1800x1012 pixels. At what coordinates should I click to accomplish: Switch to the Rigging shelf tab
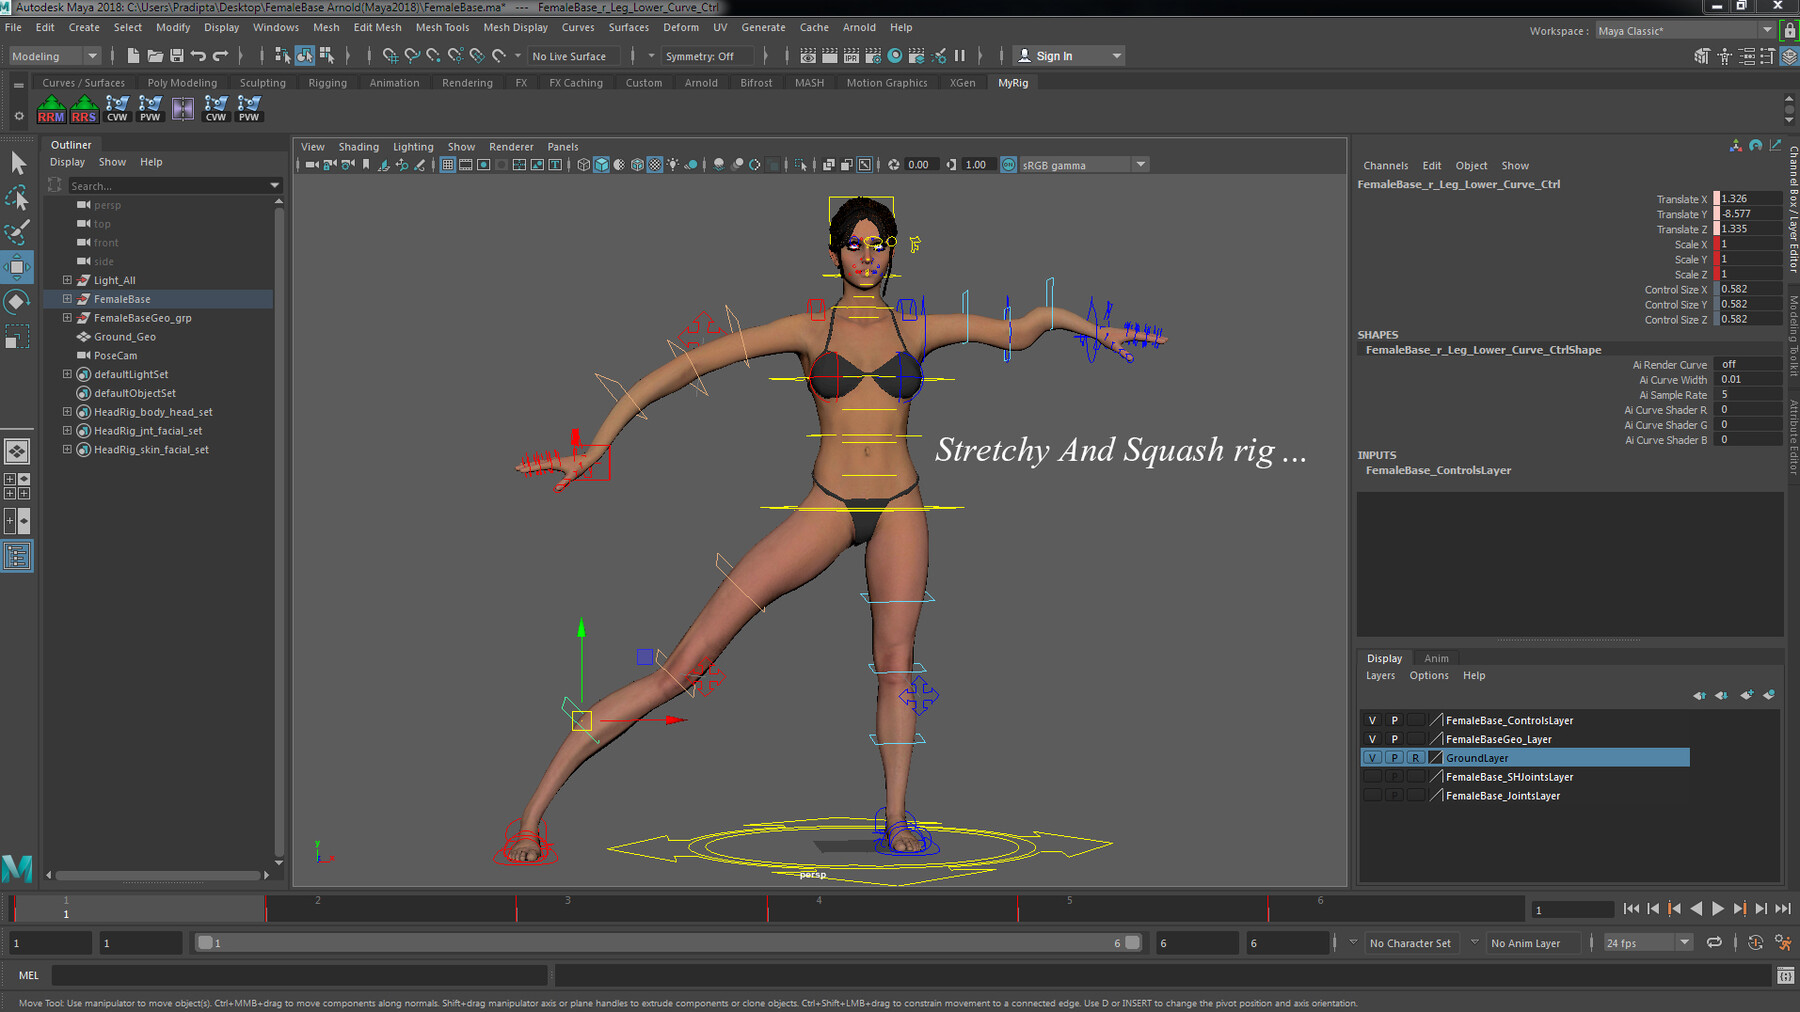pos(327,82)
